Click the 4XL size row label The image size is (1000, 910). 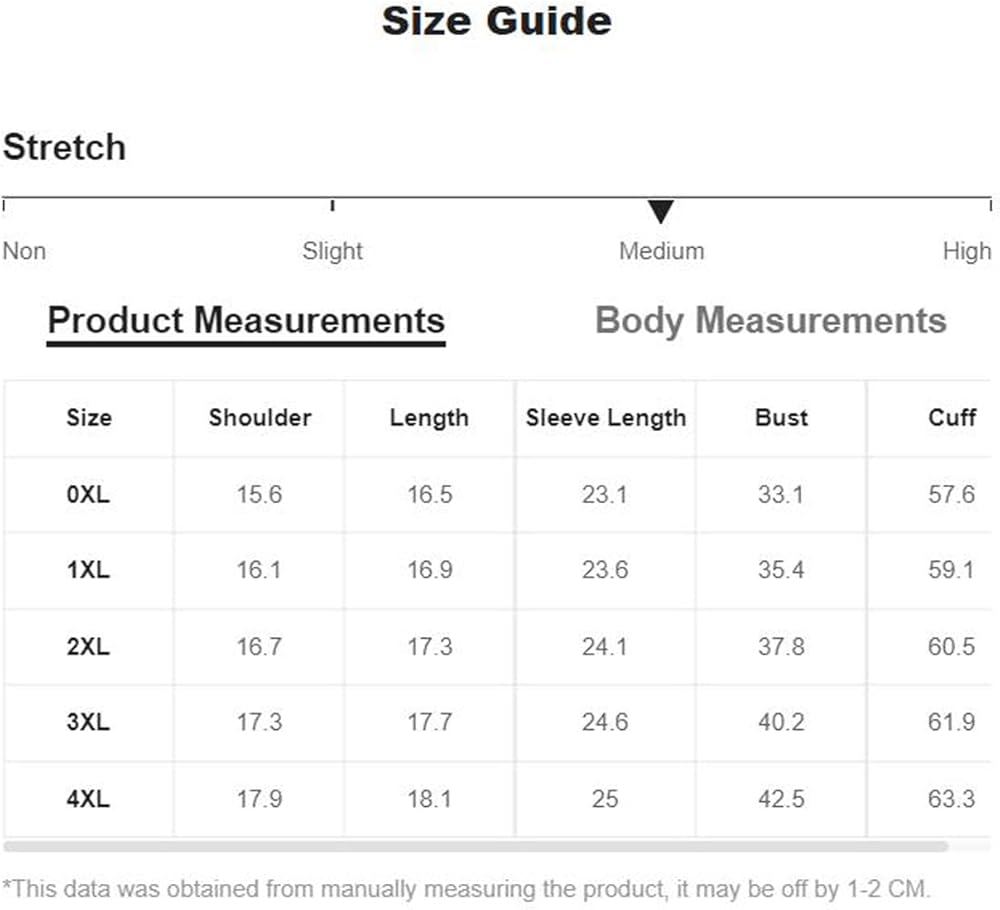88,798
